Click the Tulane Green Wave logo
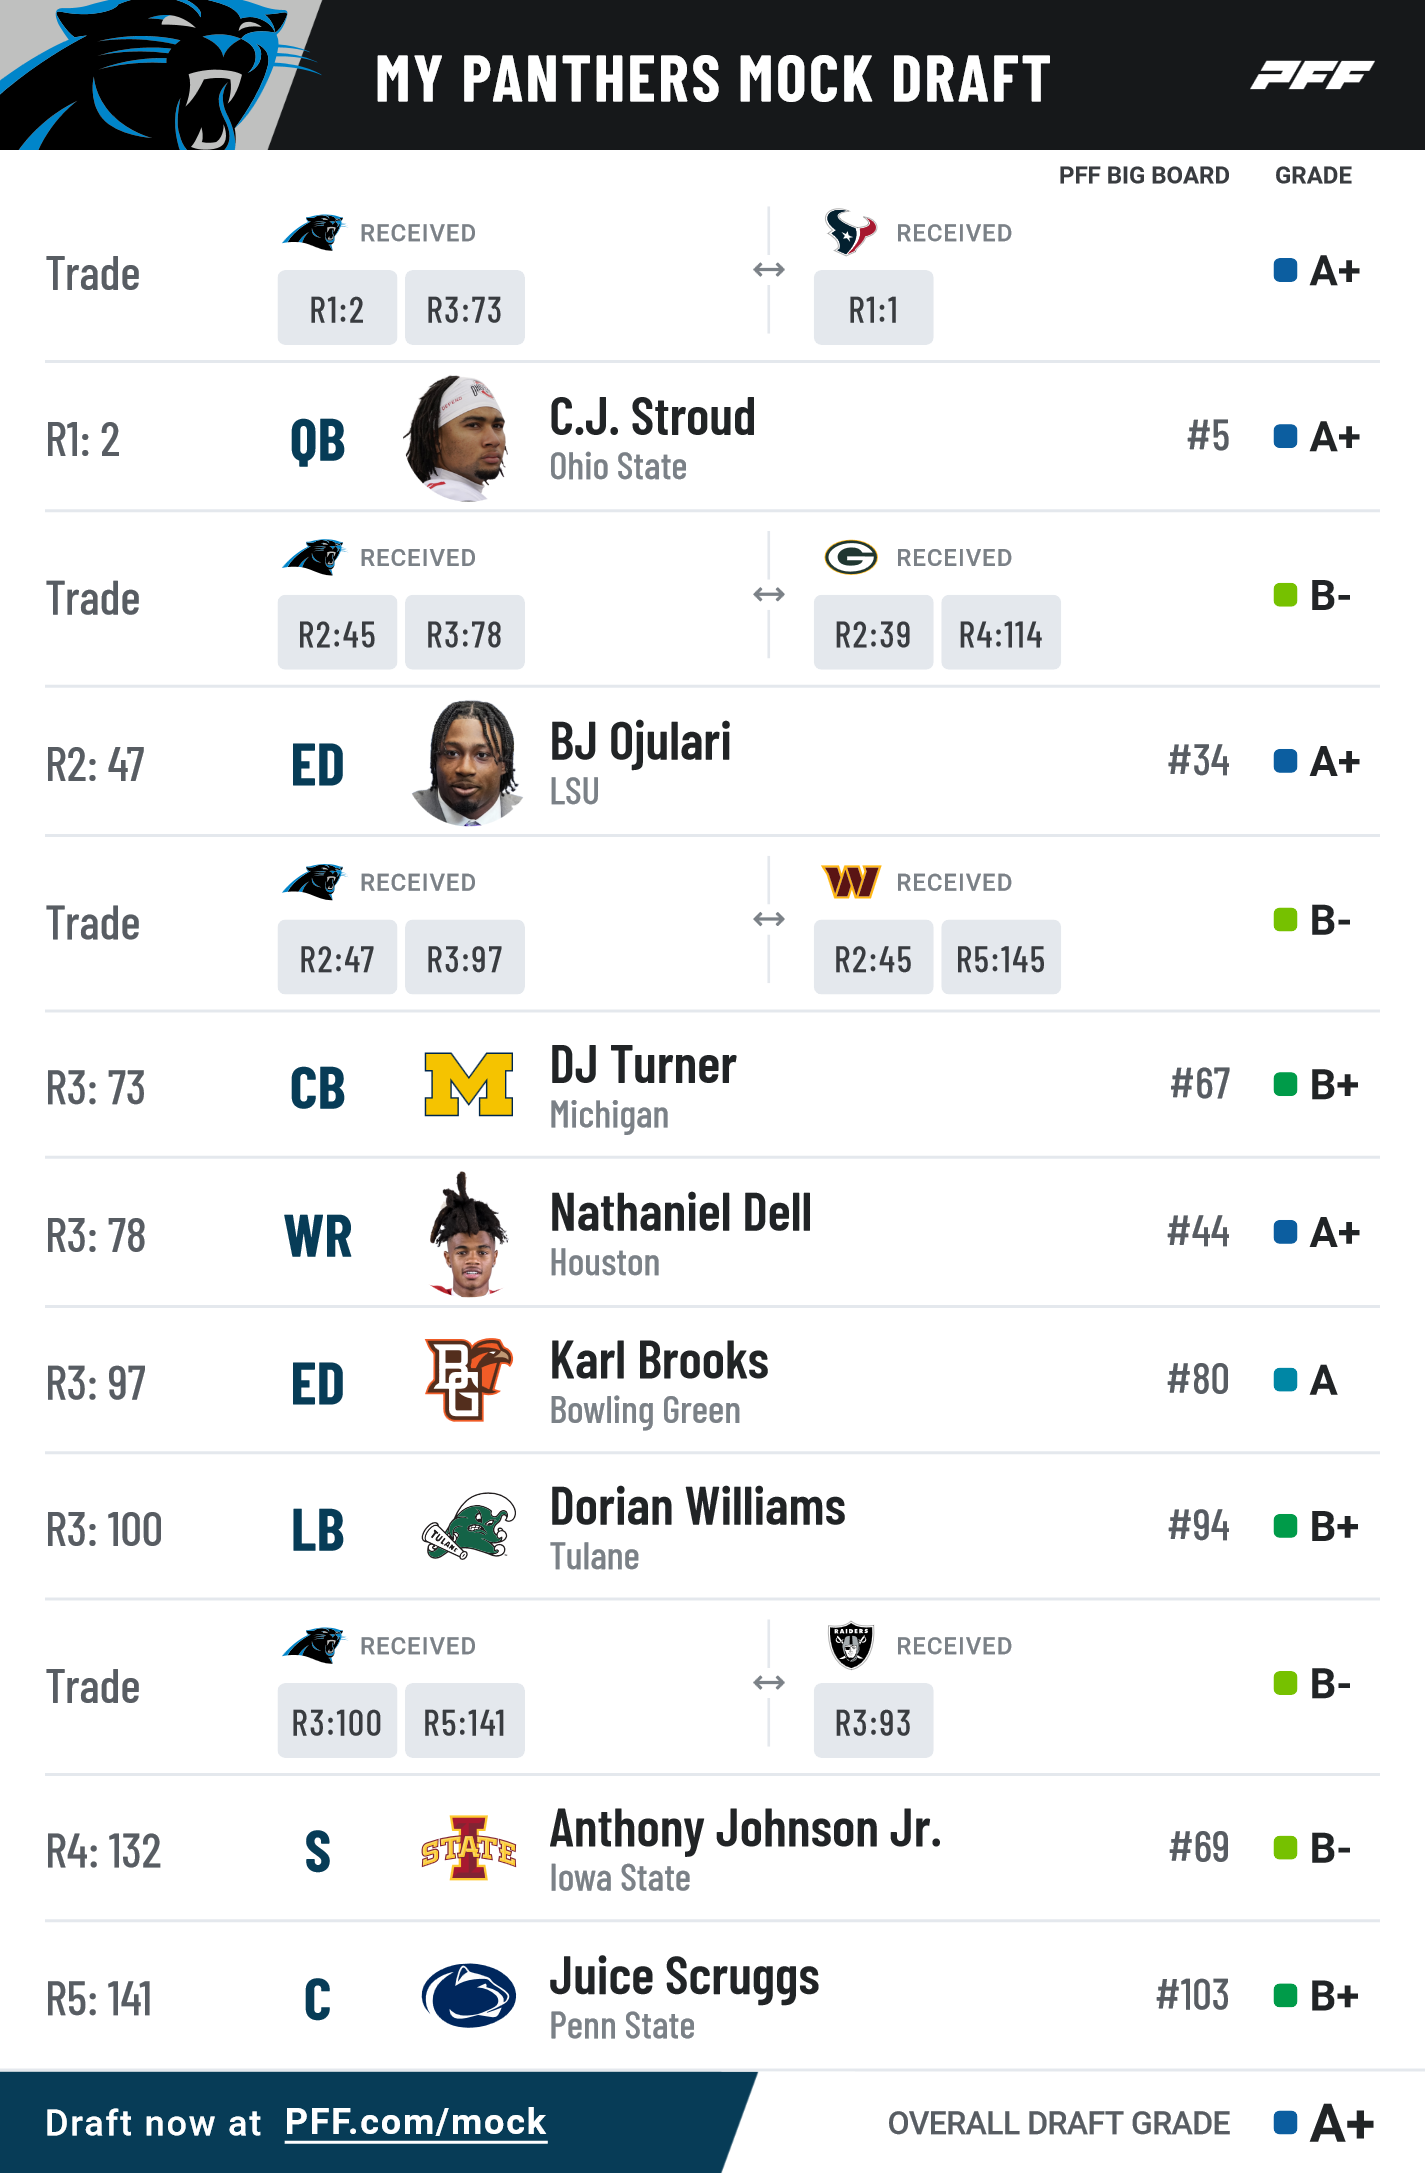 tap(469, 1527)
